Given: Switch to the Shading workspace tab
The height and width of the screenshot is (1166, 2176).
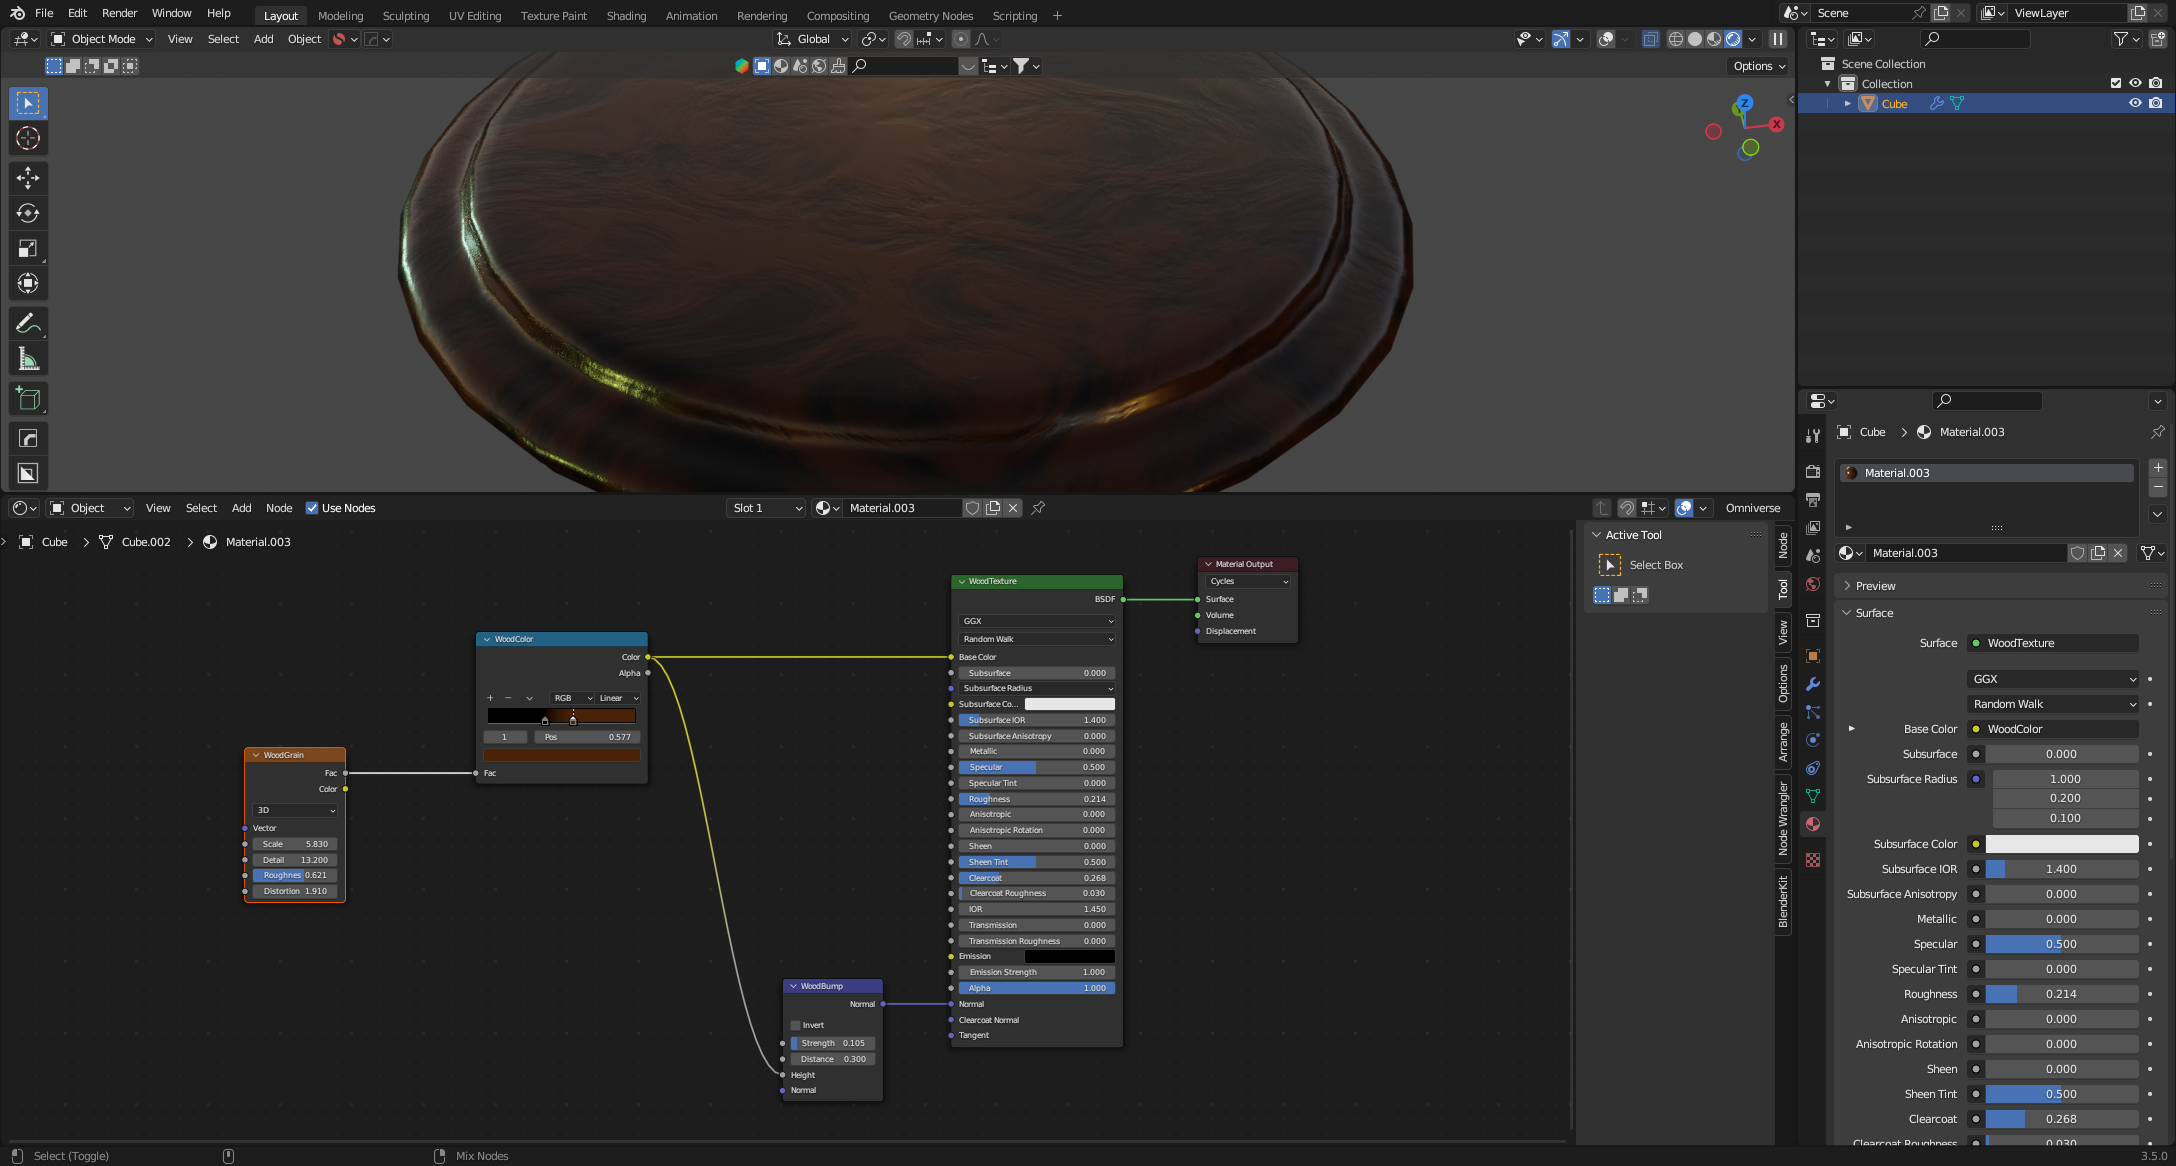Looking at the screenshot, I should tap(626, 15).
